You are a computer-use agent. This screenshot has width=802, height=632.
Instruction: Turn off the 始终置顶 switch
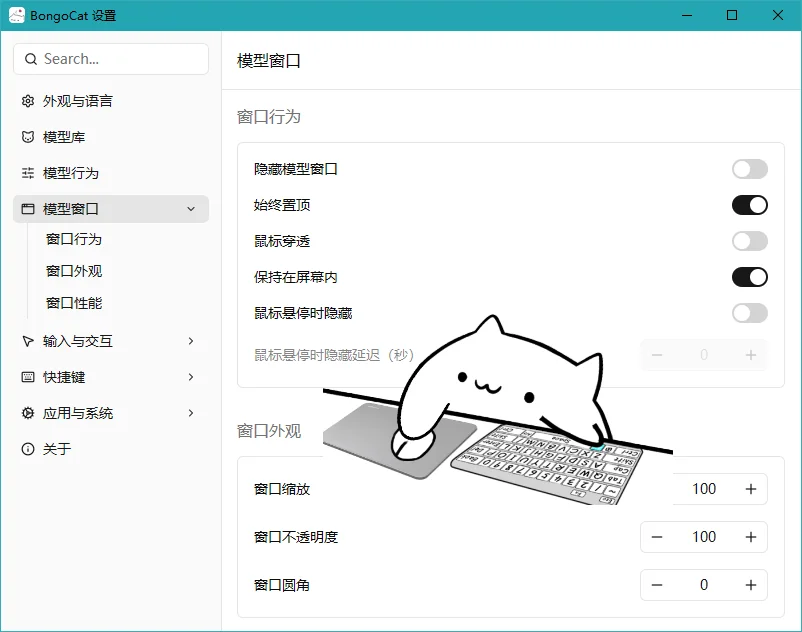(x=749, y=205)
